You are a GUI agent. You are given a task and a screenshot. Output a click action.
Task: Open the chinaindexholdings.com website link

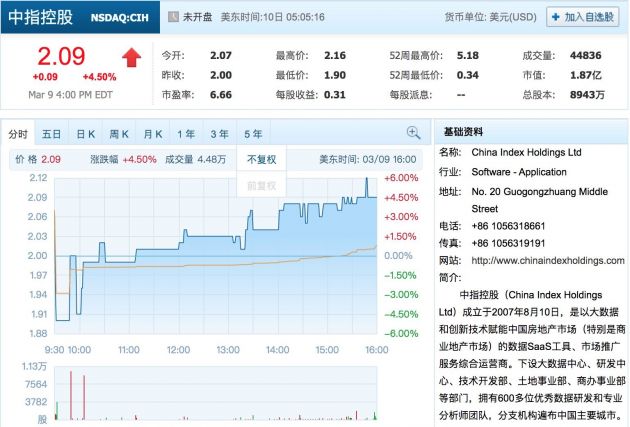point(548,261)
